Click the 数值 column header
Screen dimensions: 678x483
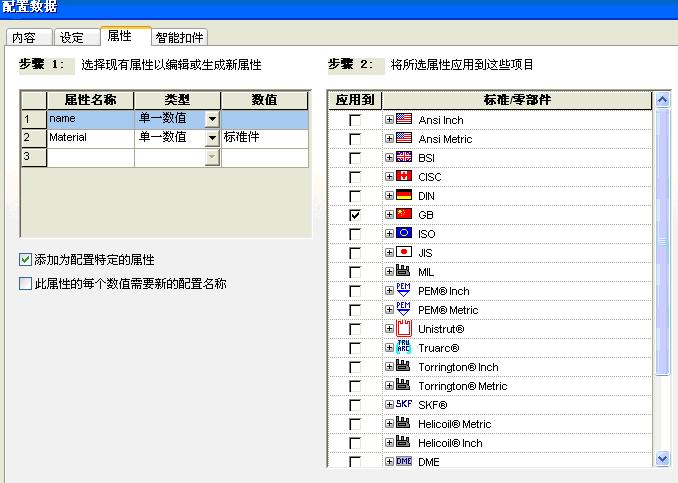click(x=265, y=100)
